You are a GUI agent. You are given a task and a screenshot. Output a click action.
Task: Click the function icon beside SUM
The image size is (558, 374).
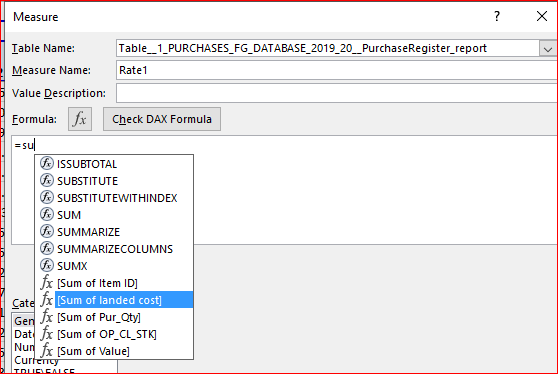(47, 214)
